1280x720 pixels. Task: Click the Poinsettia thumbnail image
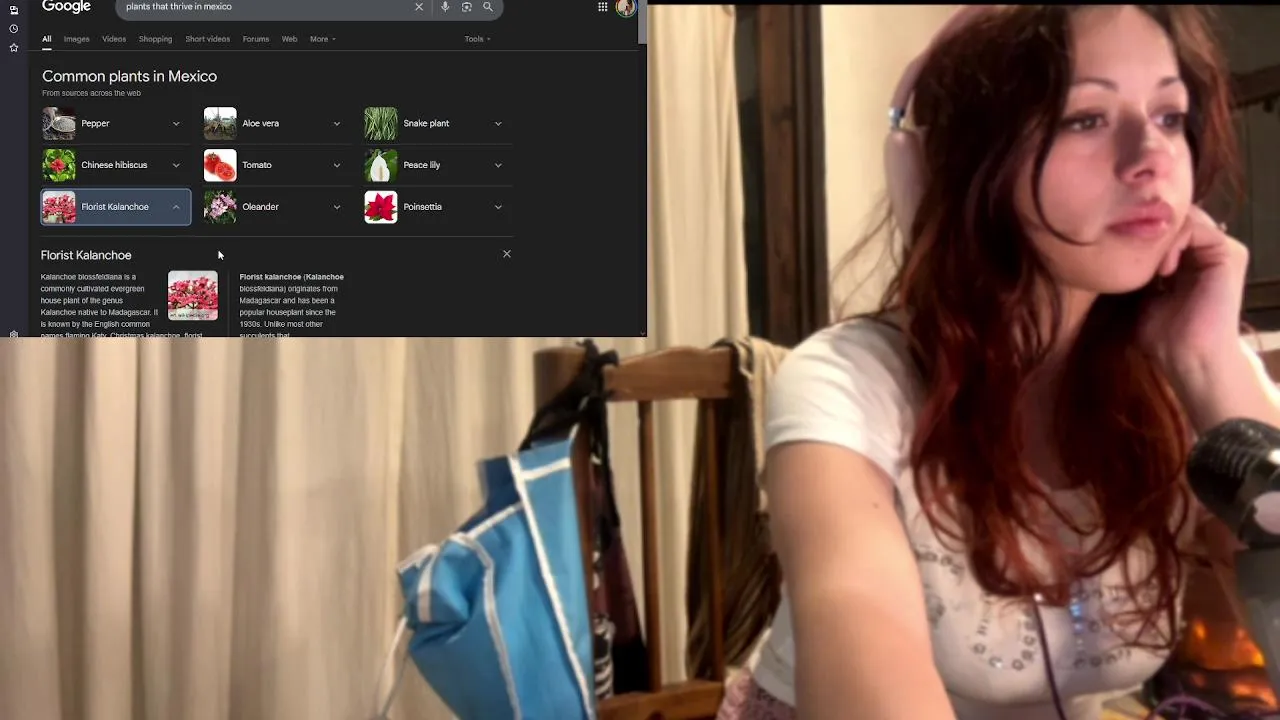[x=381, y=207]
